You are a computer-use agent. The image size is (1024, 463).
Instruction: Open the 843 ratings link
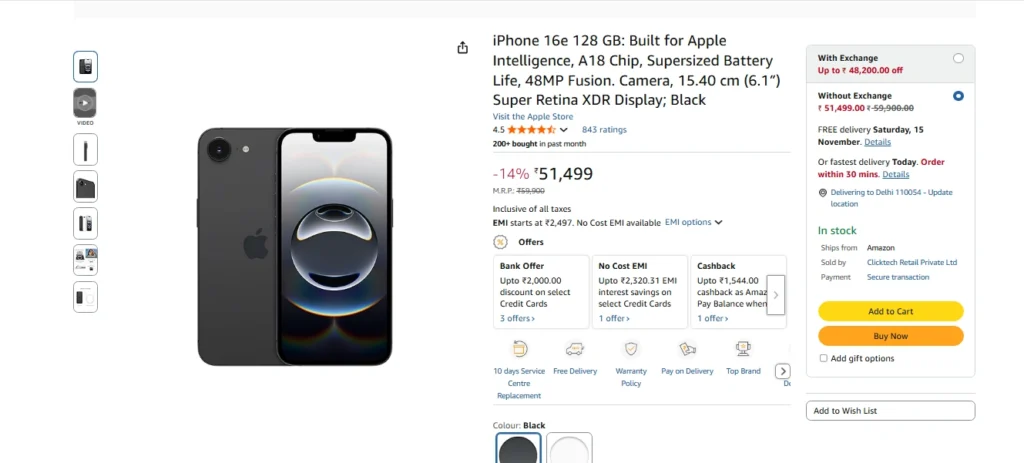pos(604,129)
